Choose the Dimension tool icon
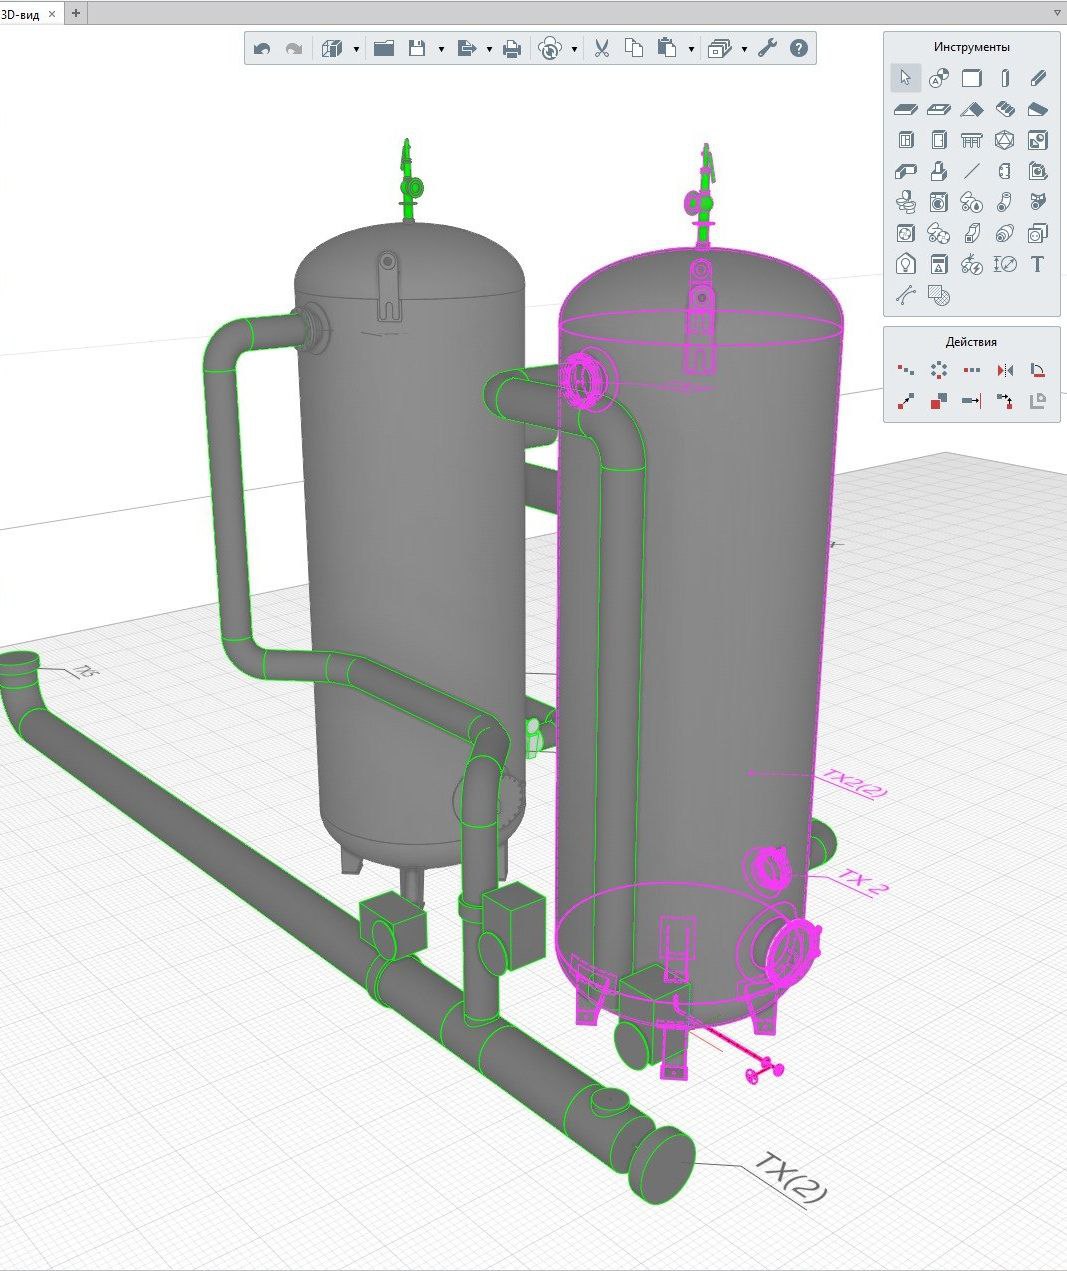The image size is (1067, 1271). [x=1005, y=264]
